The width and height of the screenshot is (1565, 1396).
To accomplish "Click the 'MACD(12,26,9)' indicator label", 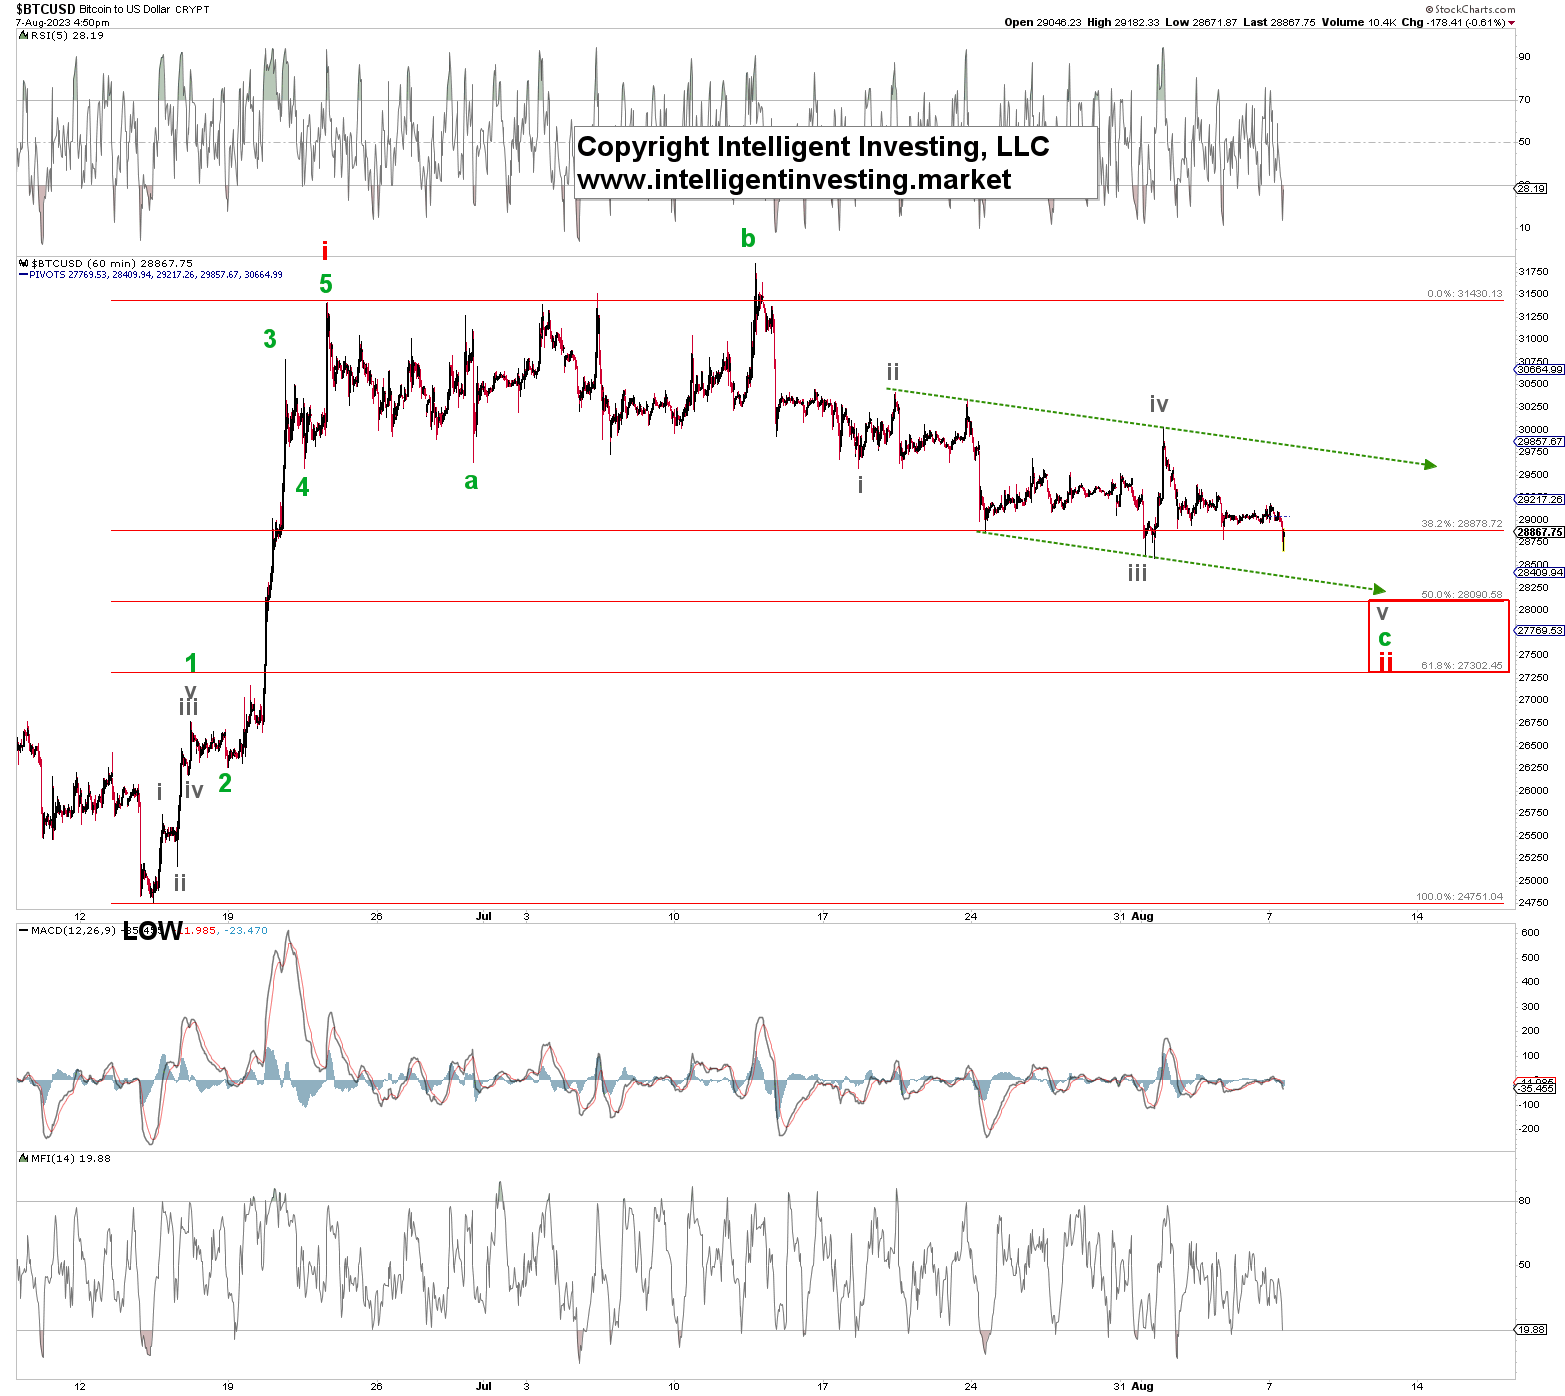I will click(73, 931).
